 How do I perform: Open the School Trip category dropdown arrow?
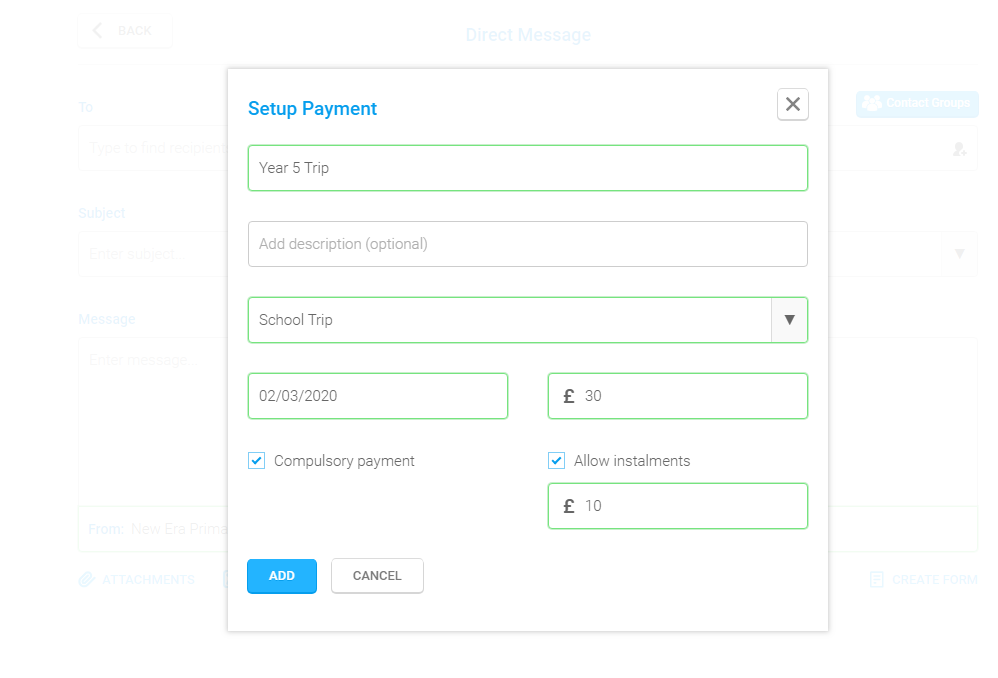coord(789,320)
